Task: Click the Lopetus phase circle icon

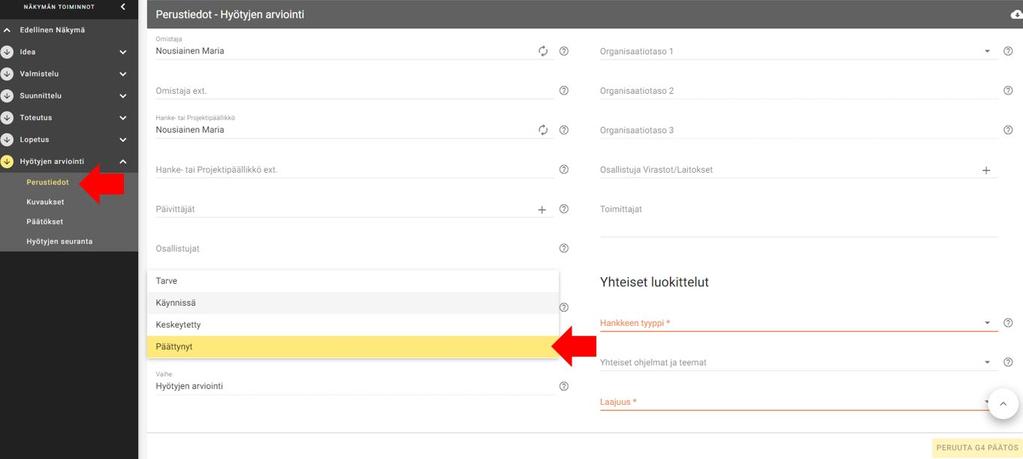Action: tap(7, 140)
